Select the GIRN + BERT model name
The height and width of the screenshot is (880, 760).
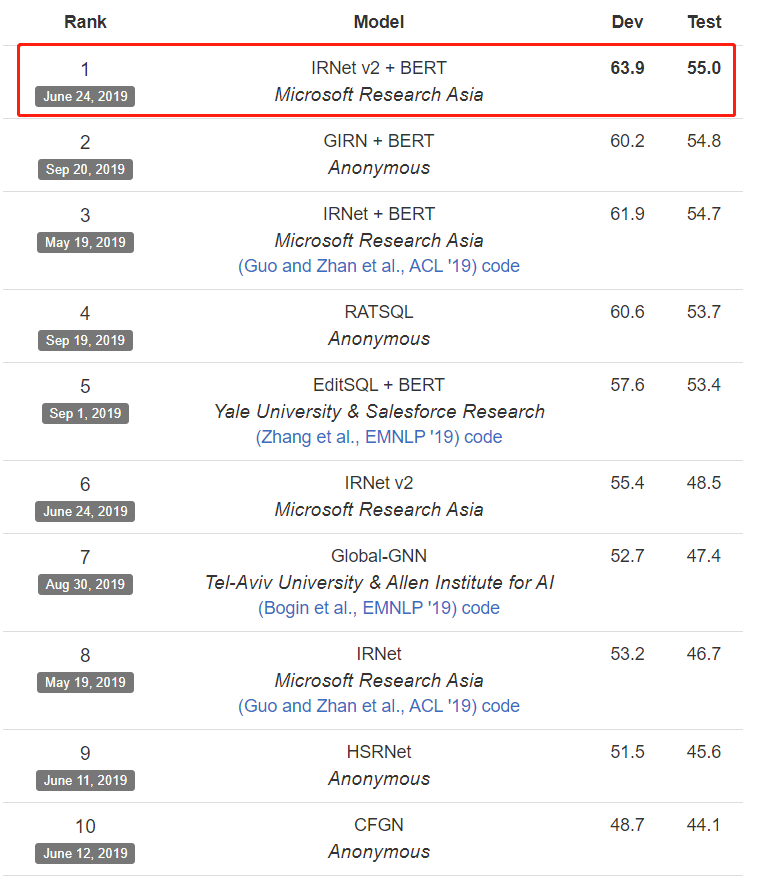(379, 141)
